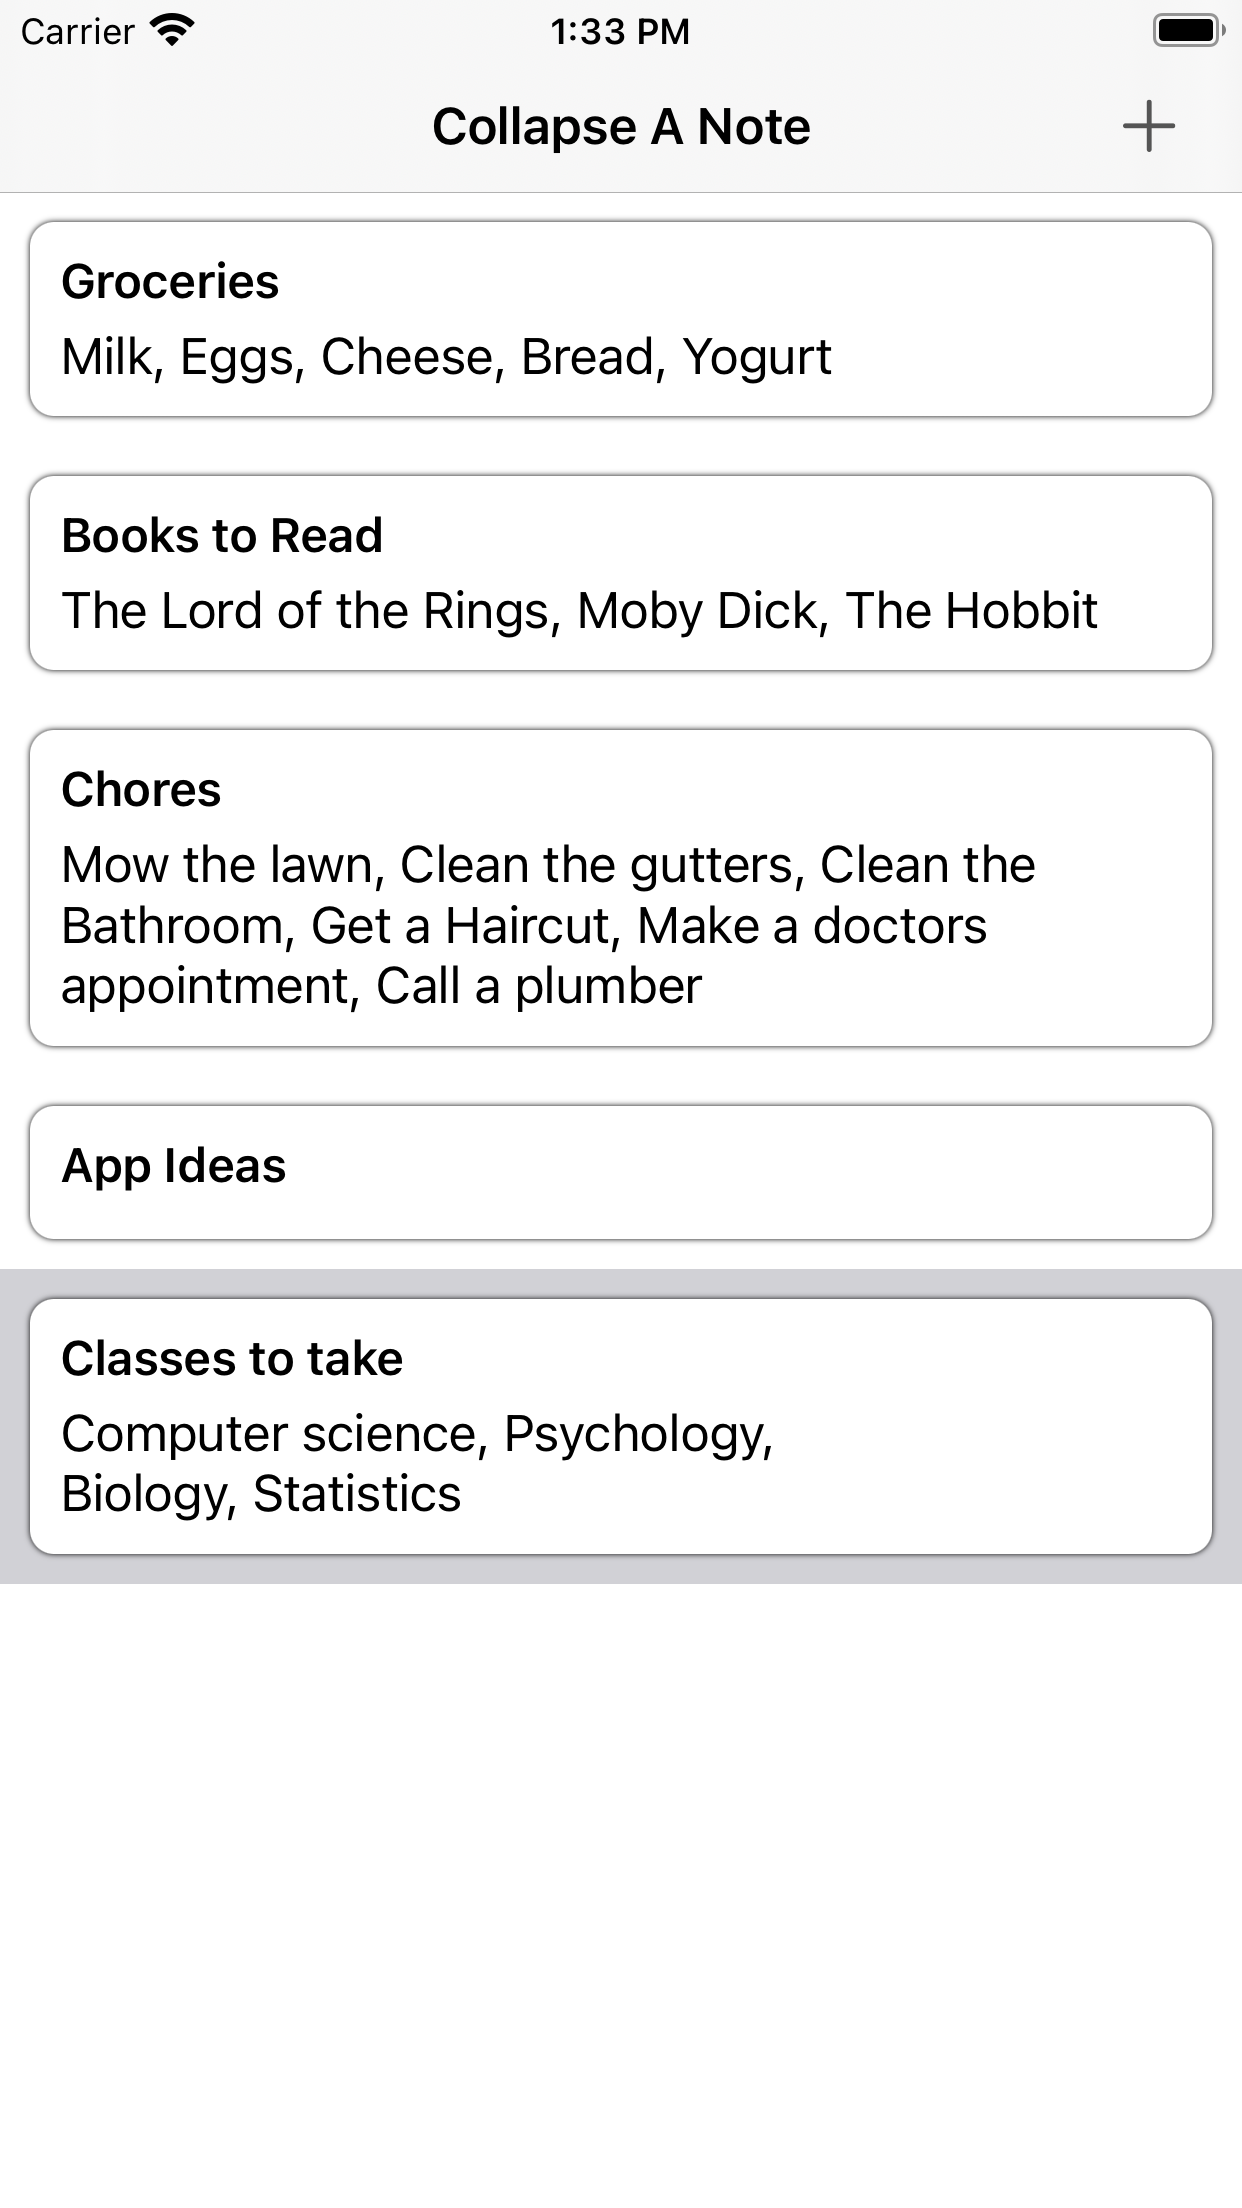Click the Collapse A Note title
The image size is (1242, 2208).
(x=621, y=127)
